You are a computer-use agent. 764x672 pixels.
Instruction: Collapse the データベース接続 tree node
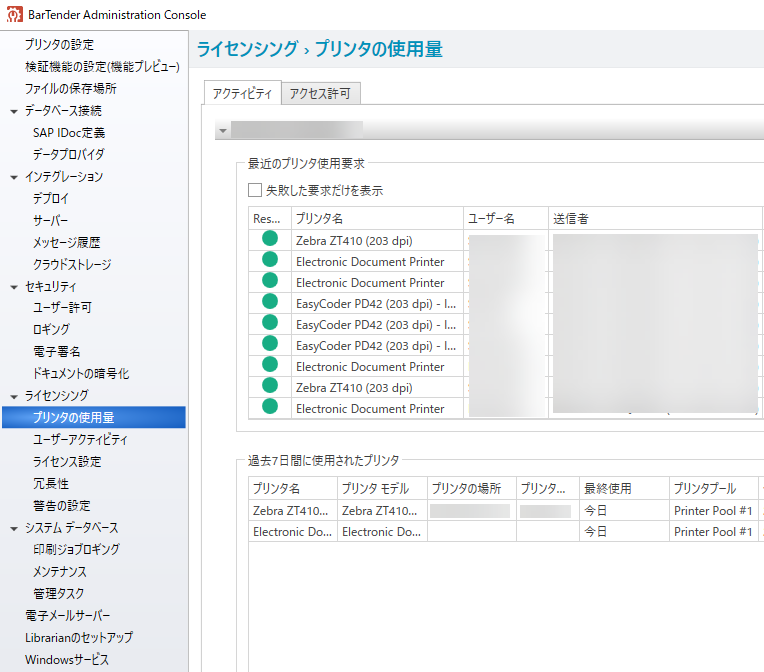[x=14, y=112]
